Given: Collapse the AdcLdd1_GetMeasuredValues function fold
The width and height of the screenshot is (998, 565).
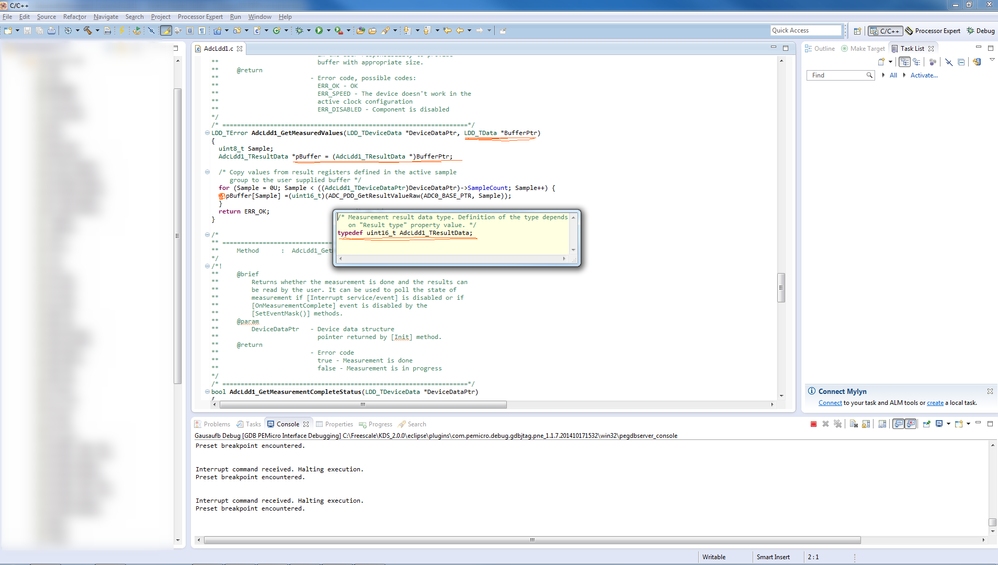Looking at the screenshot, I should [x=207, y=133].
